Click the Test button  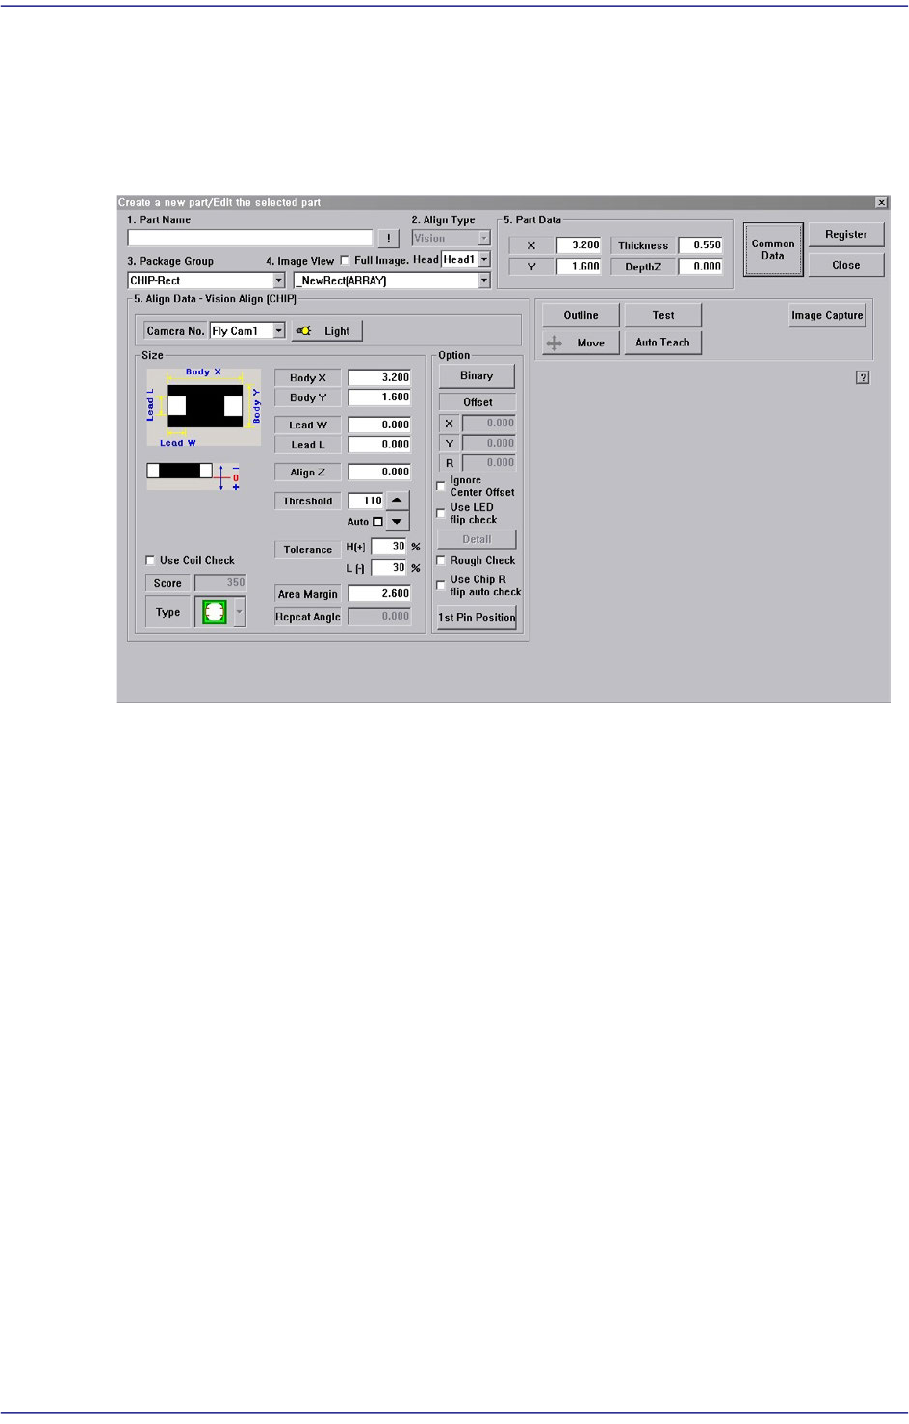tap(663, 315)
